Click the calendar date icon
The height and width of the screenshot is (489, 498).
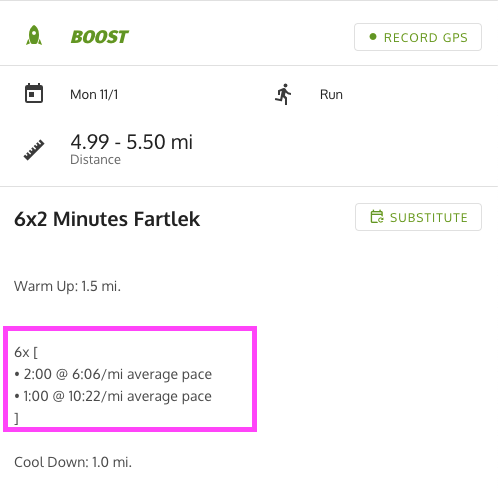point(34,93)
